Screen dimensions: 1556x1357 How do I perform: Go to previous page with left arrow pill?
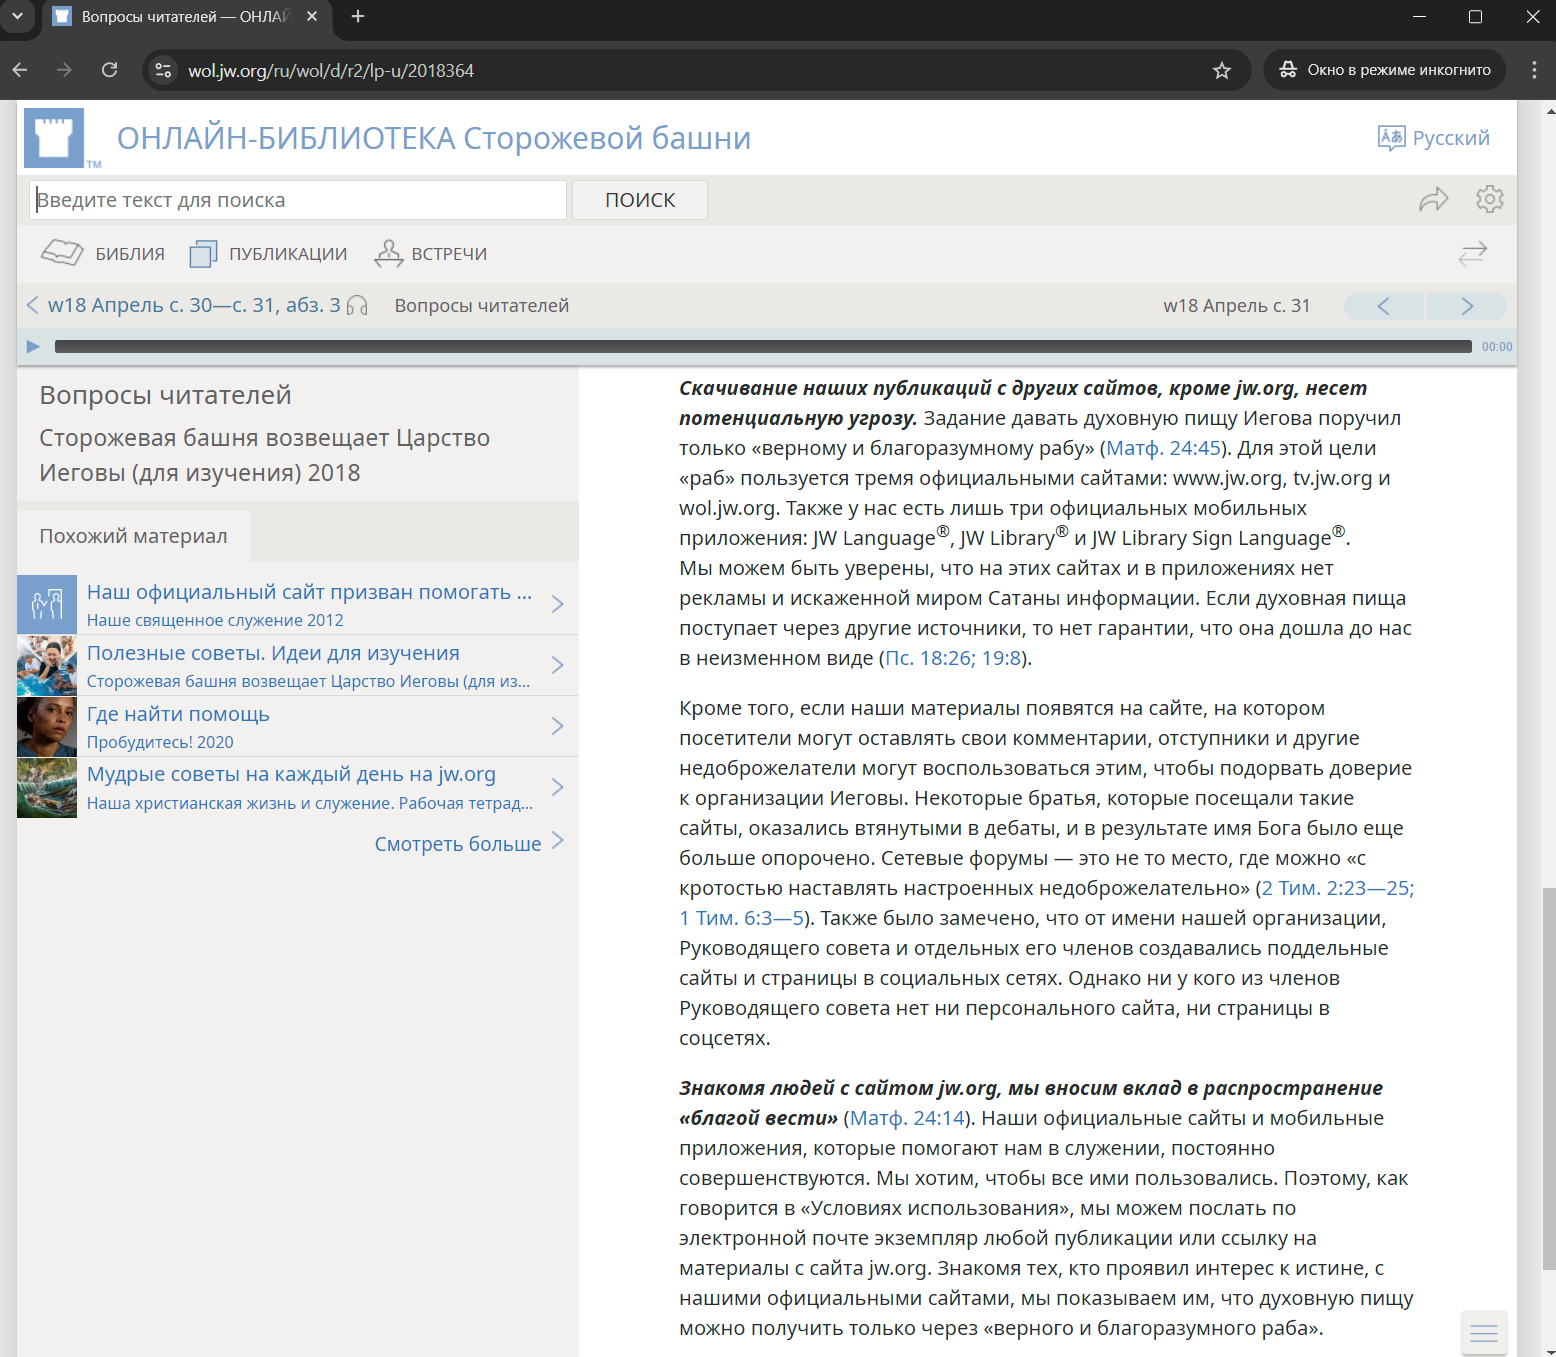click(x=1384, y=306)
